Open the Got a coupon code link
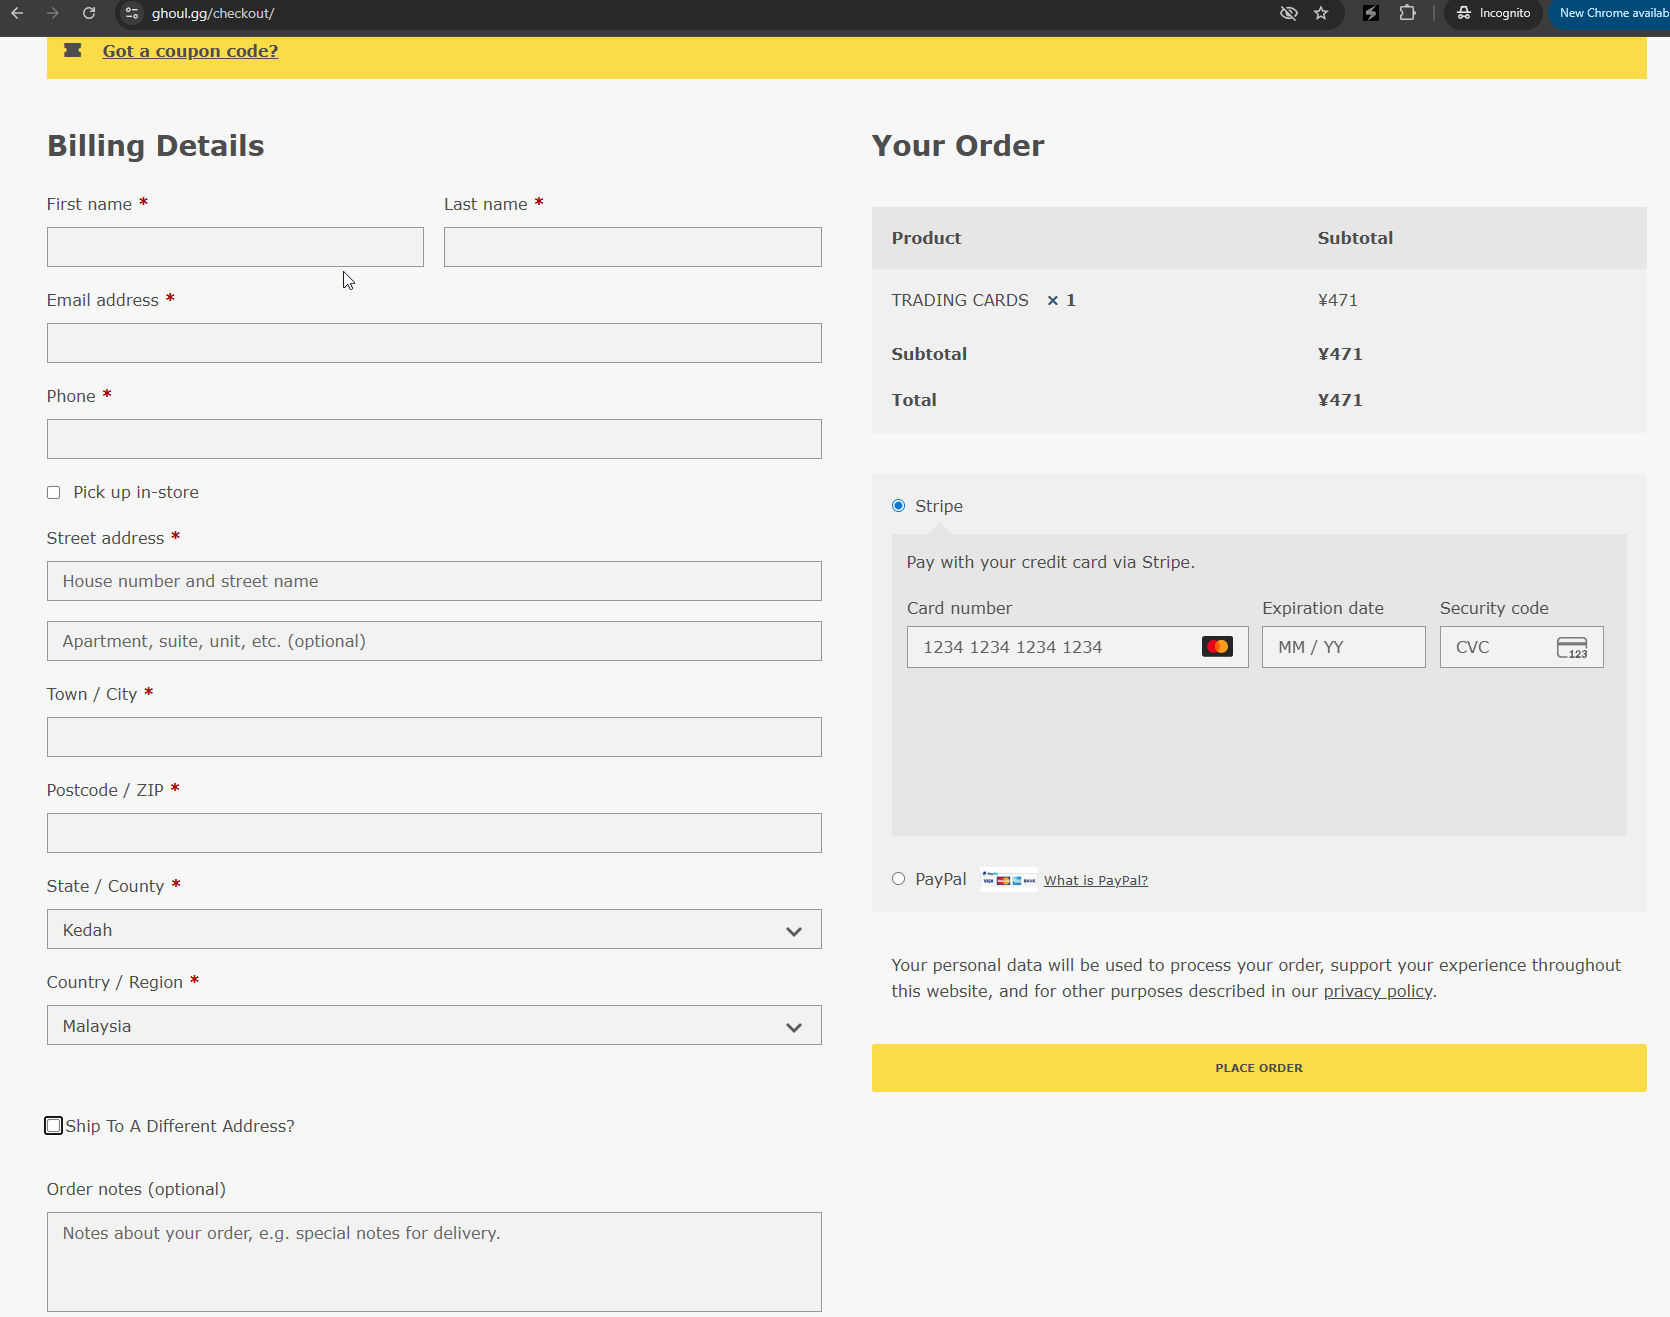This screenshot has height=1317, width=1670. 190,51
